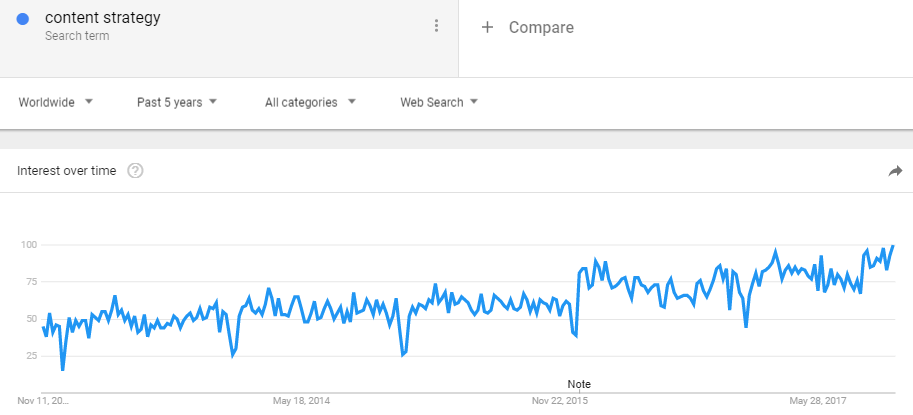Click the May 18, 2014 axis label
The height and width of the screenshot is (415, 913).
point(301,401)
